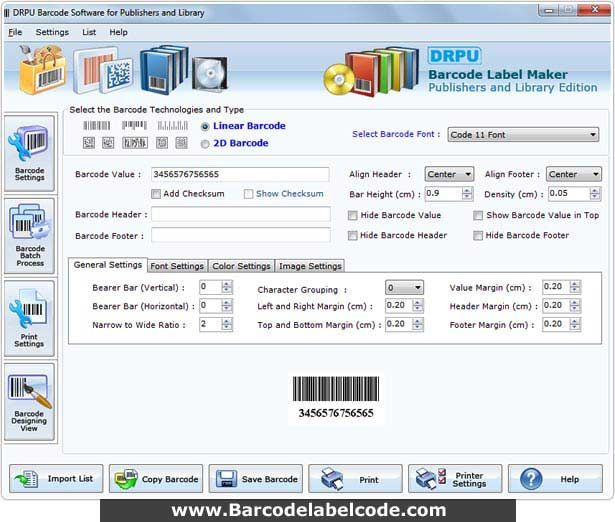Switch to Font Settings tab
This screenshot has width=615, height=522.
click(x=177, y=266)
